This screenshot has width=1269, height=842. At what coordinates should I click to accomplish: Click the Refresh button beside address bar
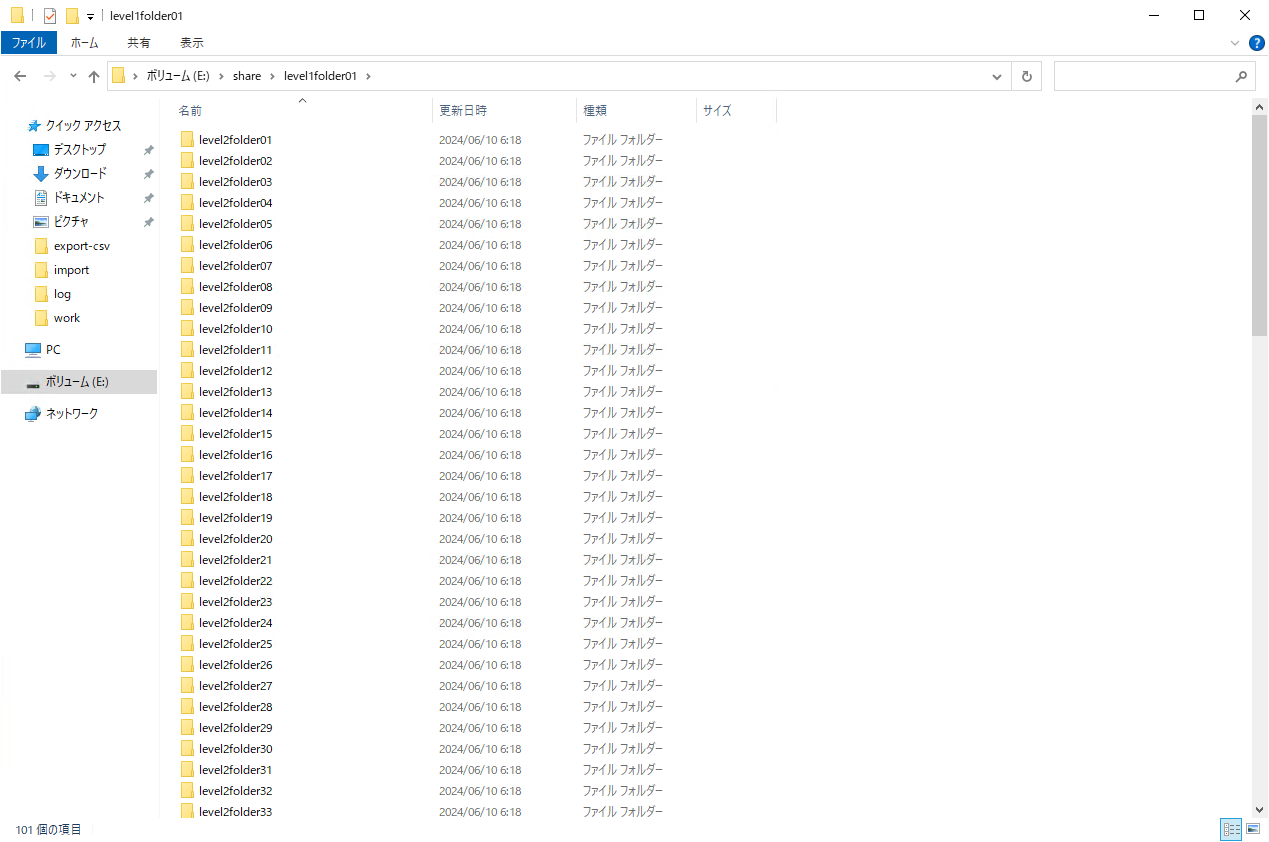1026,76
